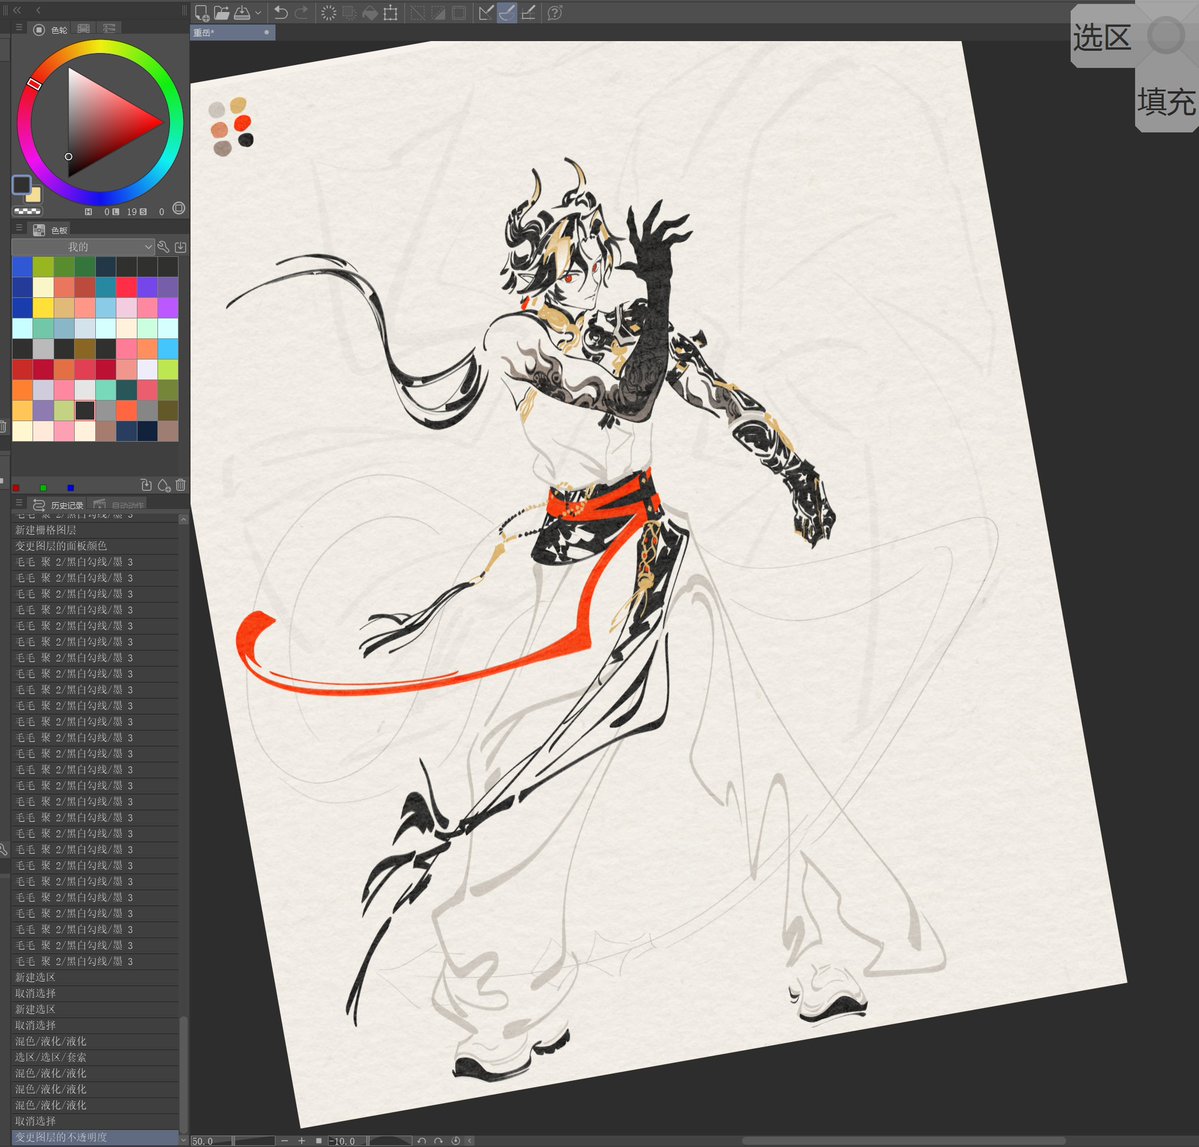Click the 填充 quick access button
Viewport: 1199px width, 1147px height.
tap(1166, 101)
